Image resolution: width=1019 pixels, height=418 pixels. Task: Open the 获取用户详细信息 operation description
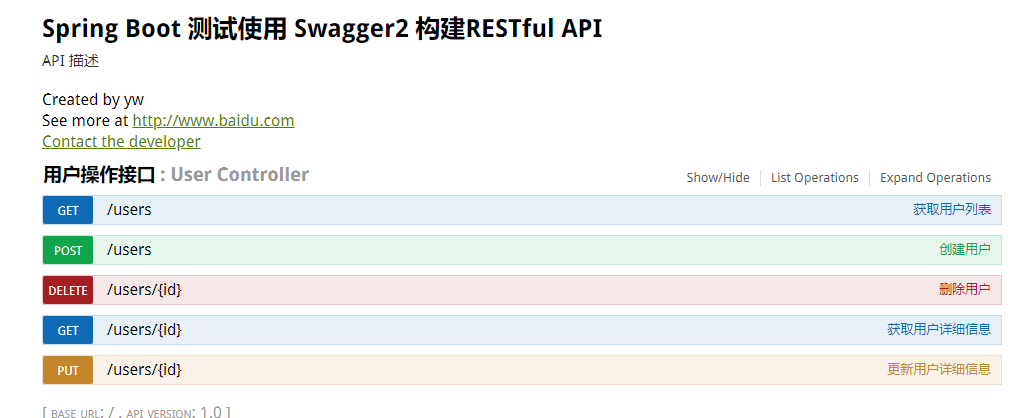pos(938,330)
